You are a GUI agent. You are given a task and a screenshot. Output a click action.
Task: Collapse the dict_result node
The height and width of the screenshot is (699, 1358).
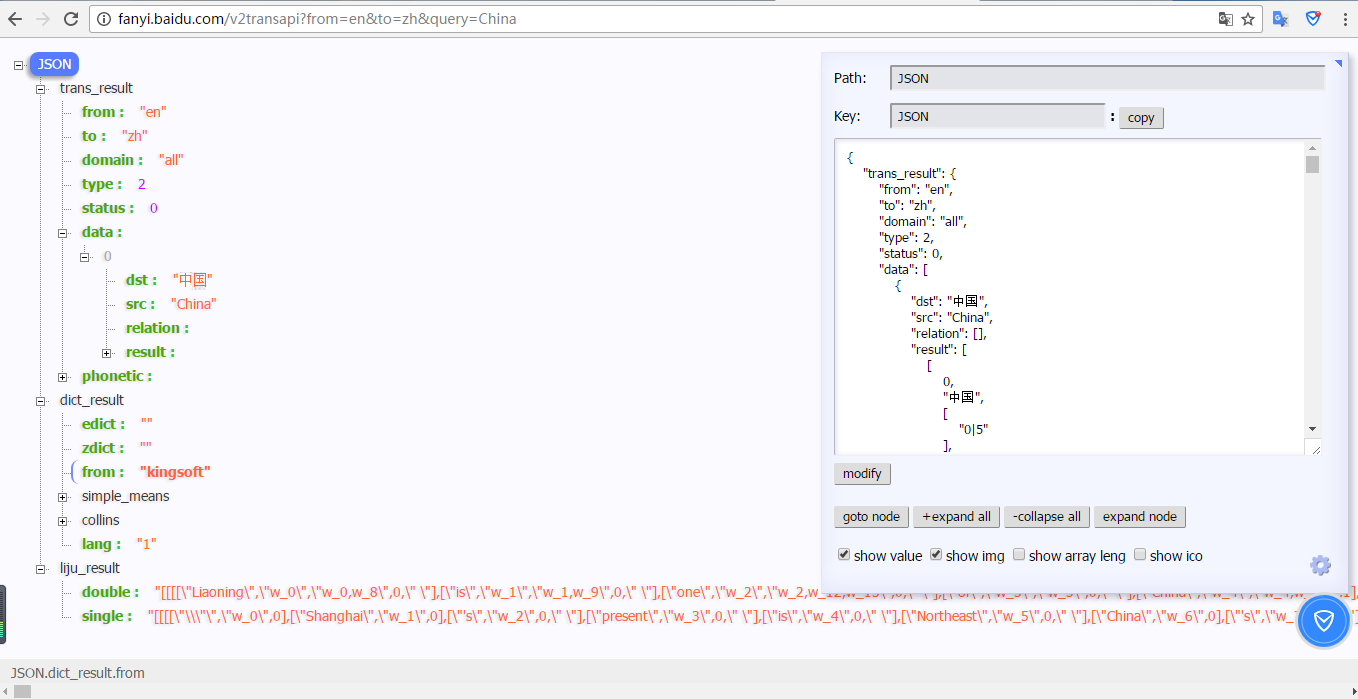[41, 400]
